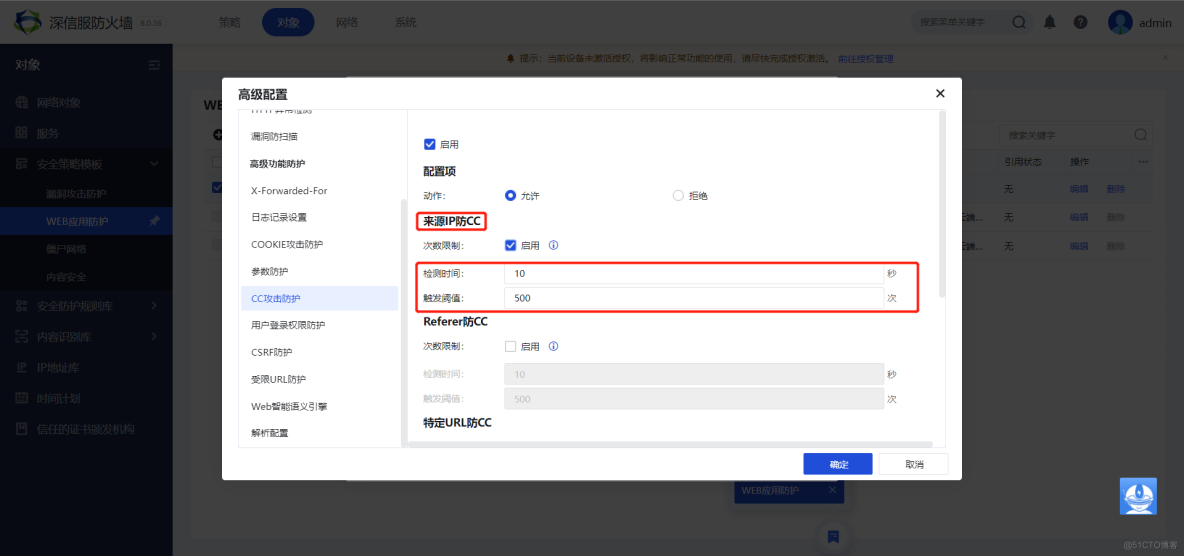Image resolution: width=1184 pixels, height=556 pixels.
Task: Click the pin icon next to WEB应用防护
Action: [x=154, y=221]
